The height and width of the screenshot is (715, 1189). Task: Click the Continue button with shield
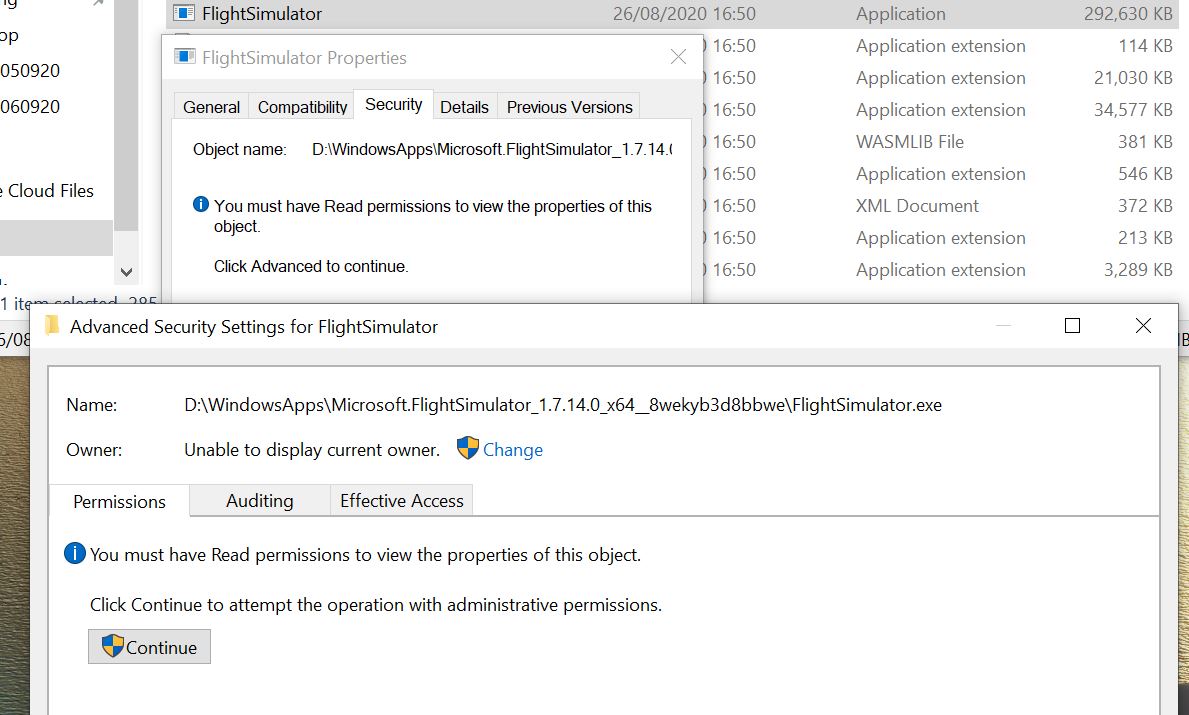149,647
